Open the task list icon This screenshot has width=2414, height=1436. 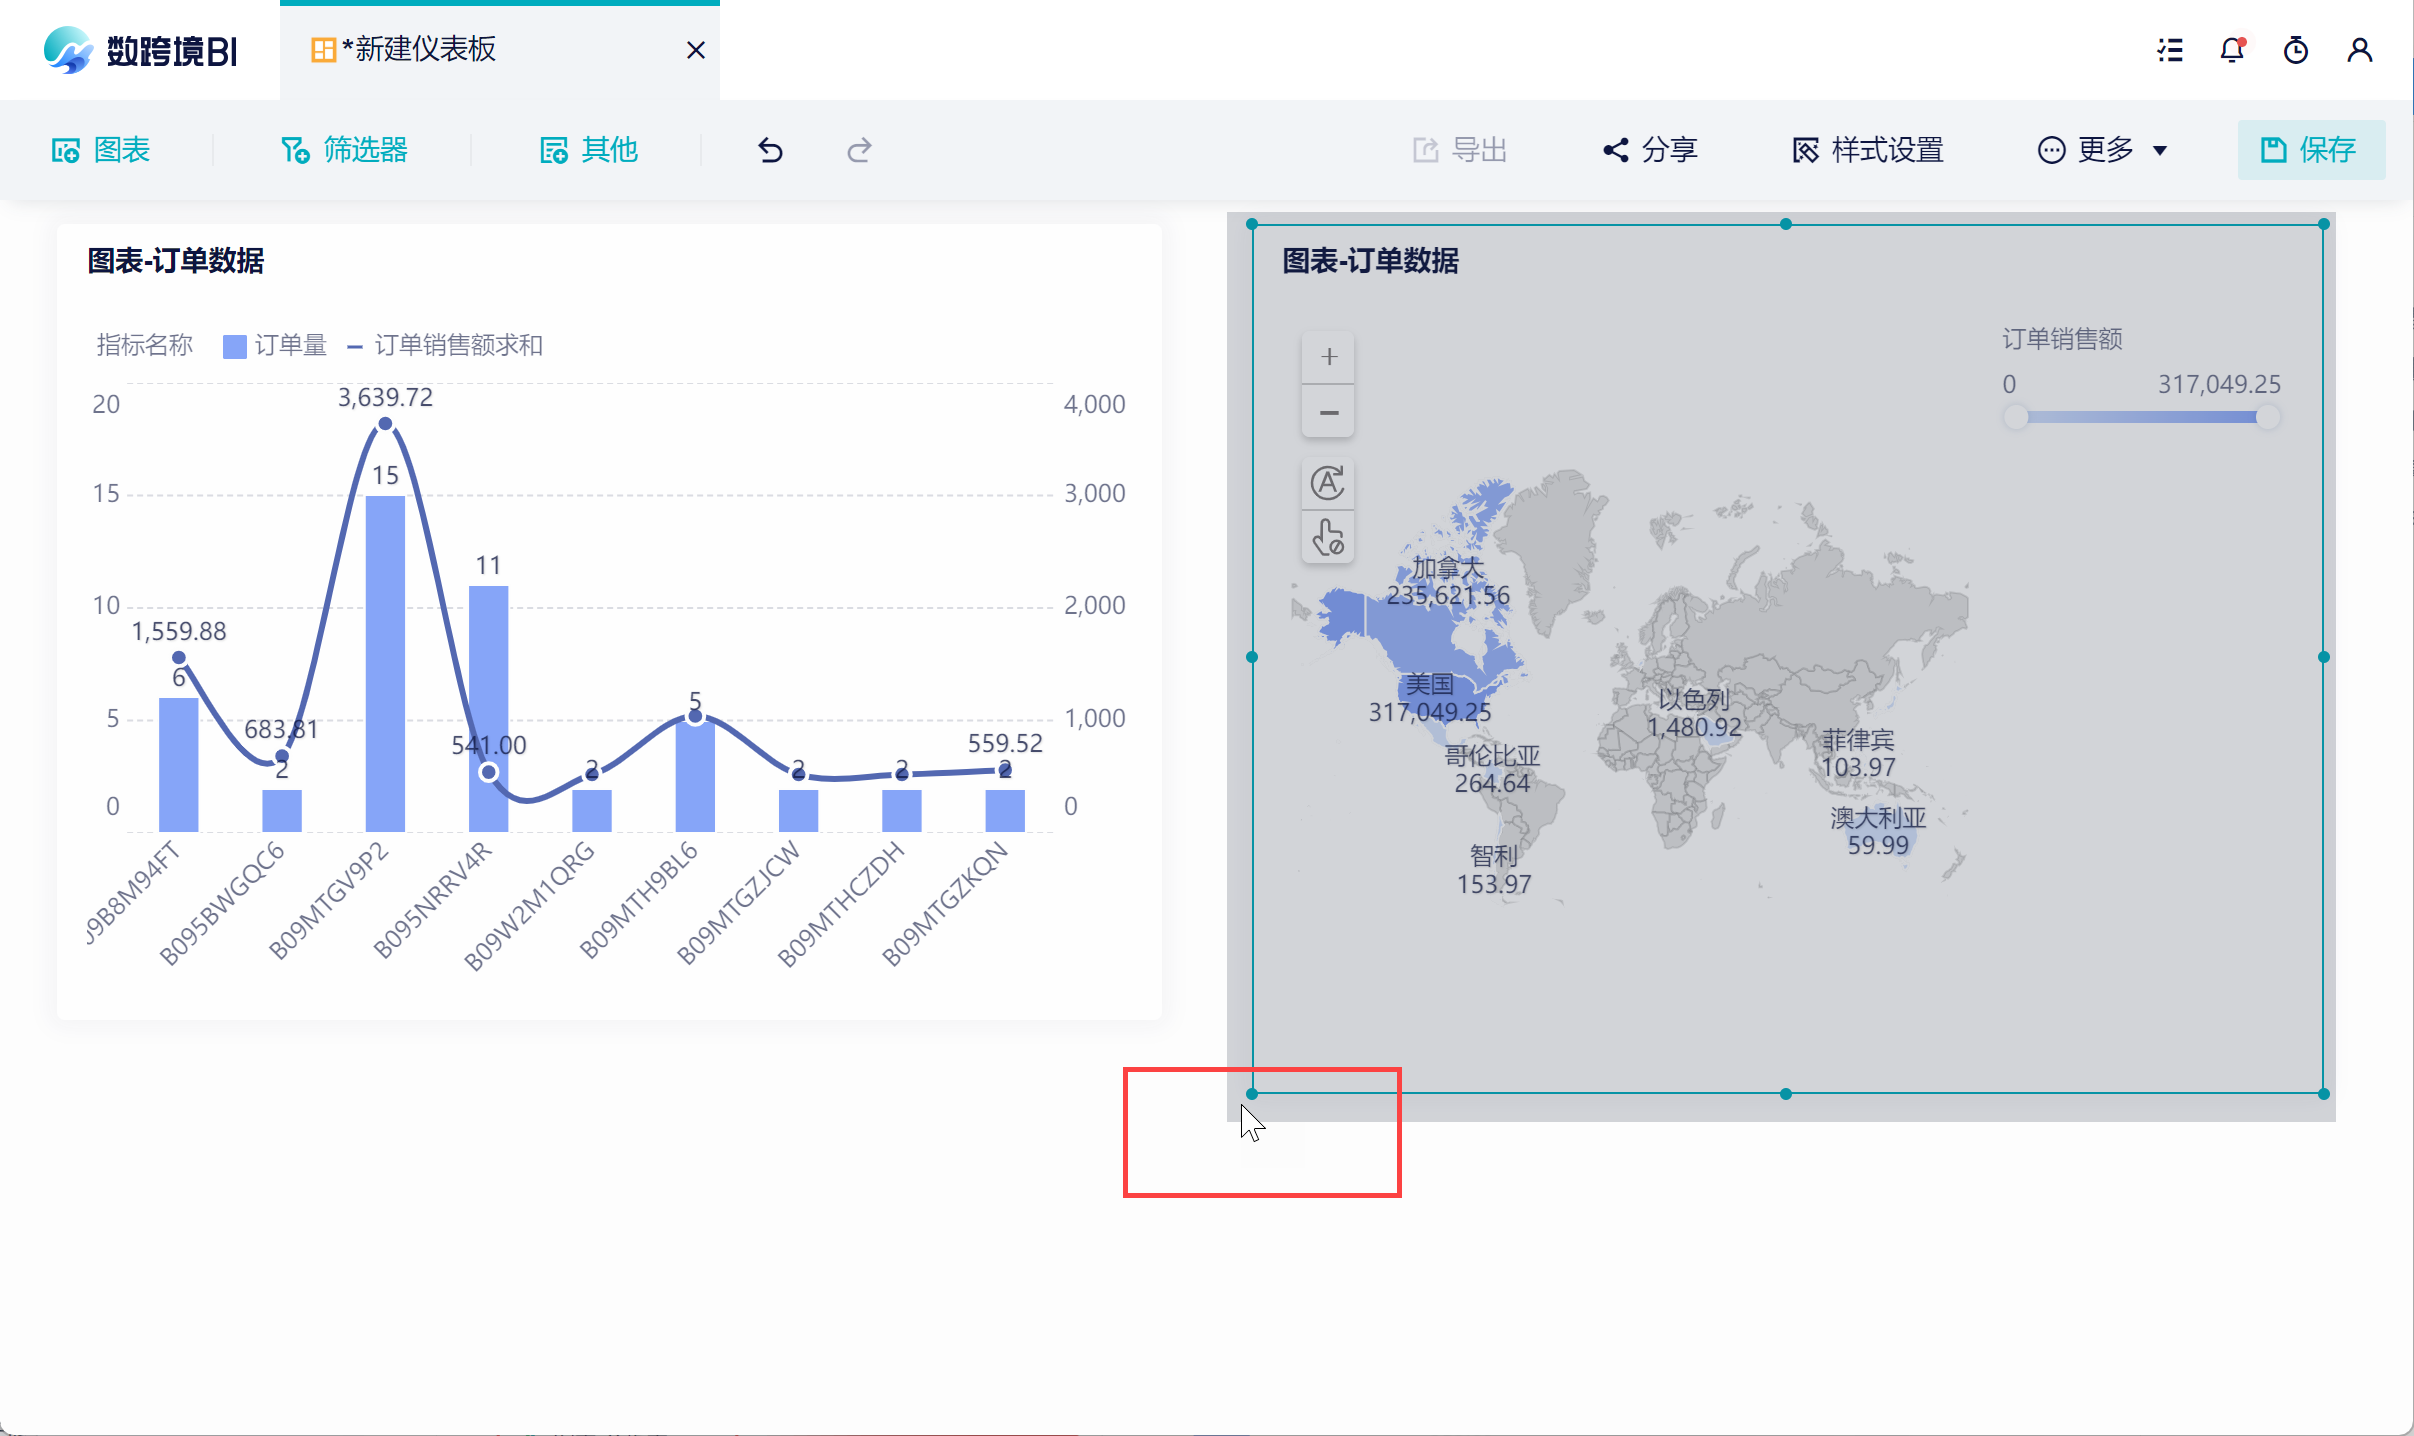[2170, 50]
